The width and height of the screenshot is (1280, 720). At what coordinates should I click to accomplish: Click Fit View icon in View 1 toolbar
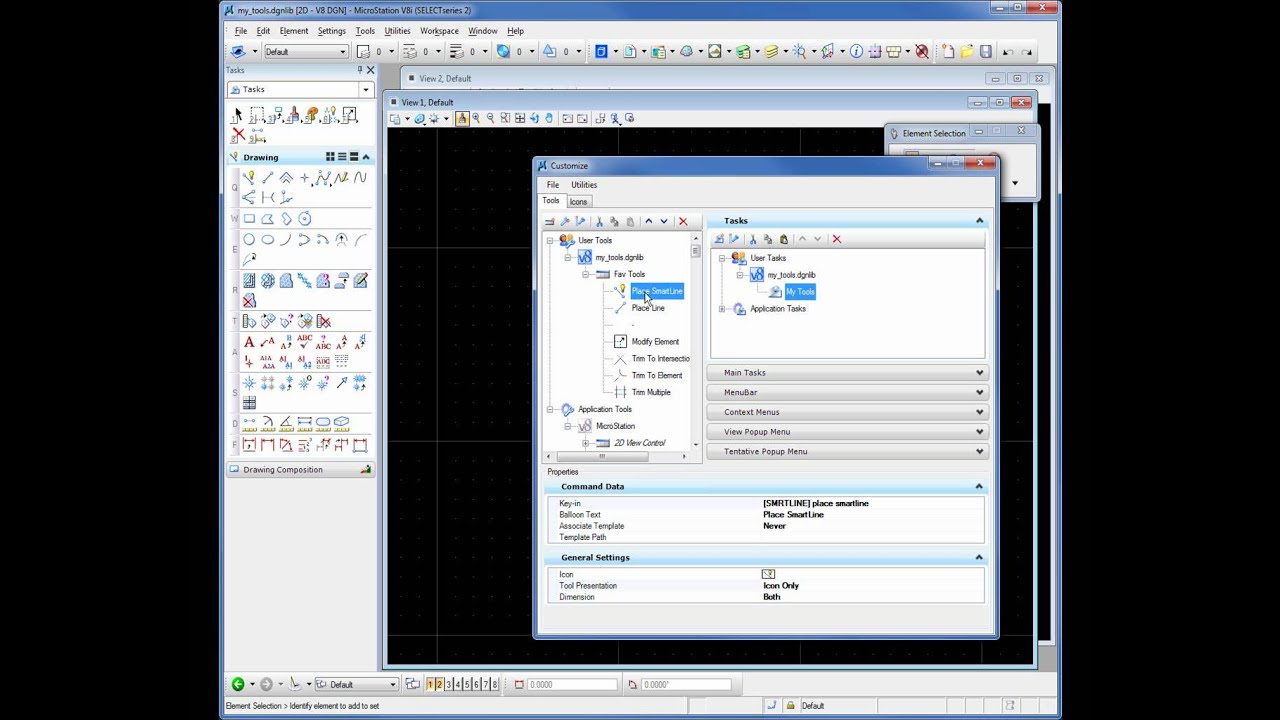pyautogui.click(x=520, y=118)
